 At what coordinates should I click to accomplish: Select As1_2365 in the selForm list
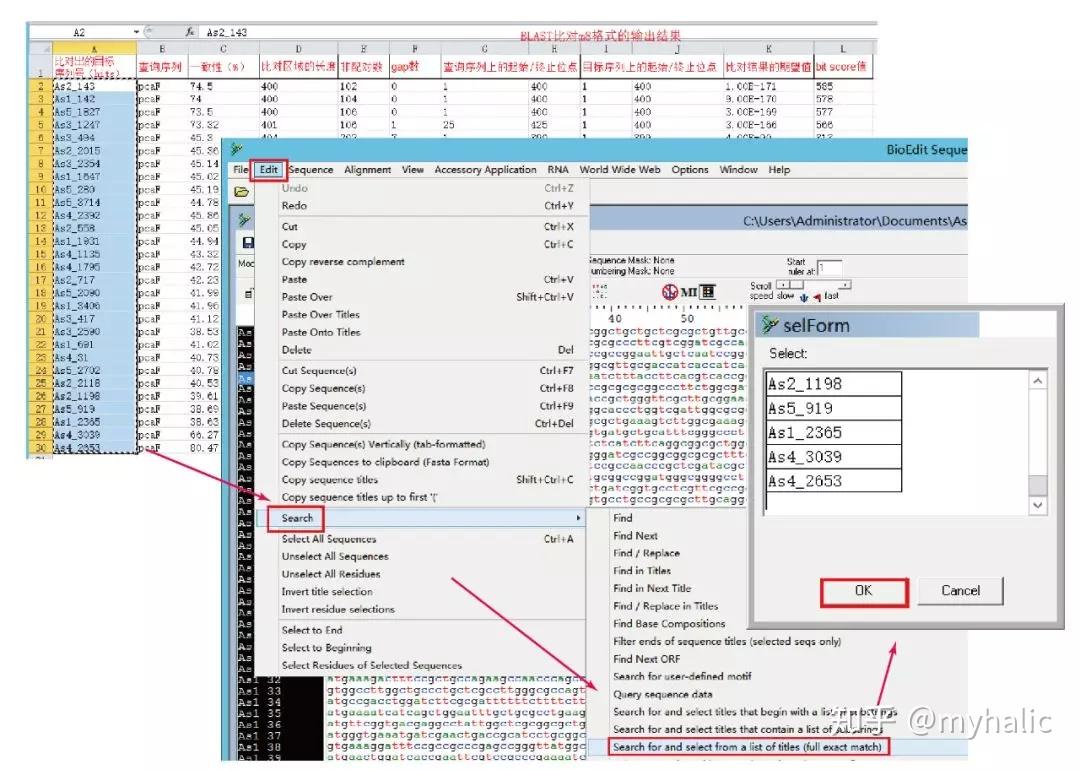(x=833, y=433)
